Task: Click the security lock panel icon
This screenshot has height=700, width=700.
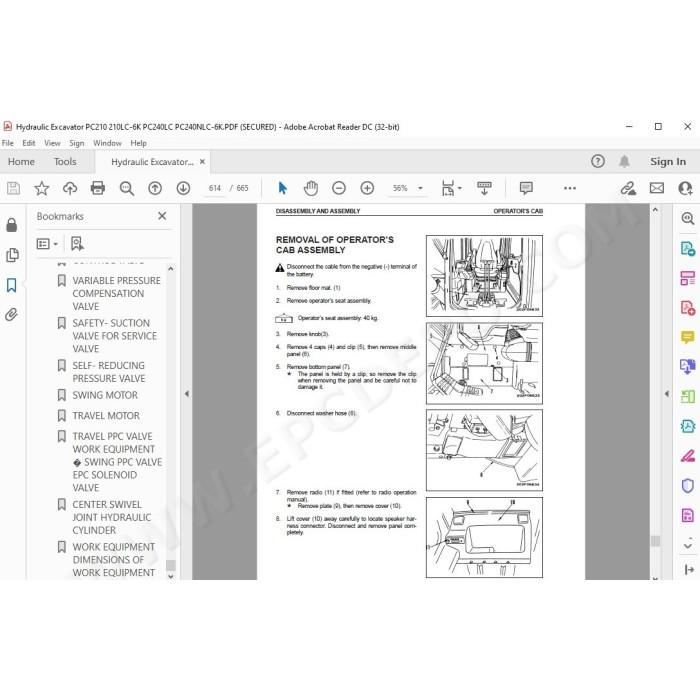Action: [12, 225]
